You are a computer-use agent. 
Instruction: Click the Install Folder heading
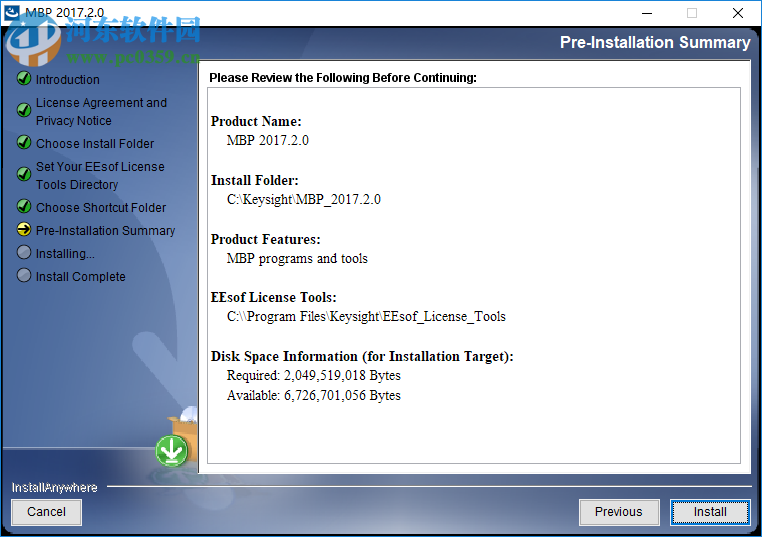click(255, 180)
